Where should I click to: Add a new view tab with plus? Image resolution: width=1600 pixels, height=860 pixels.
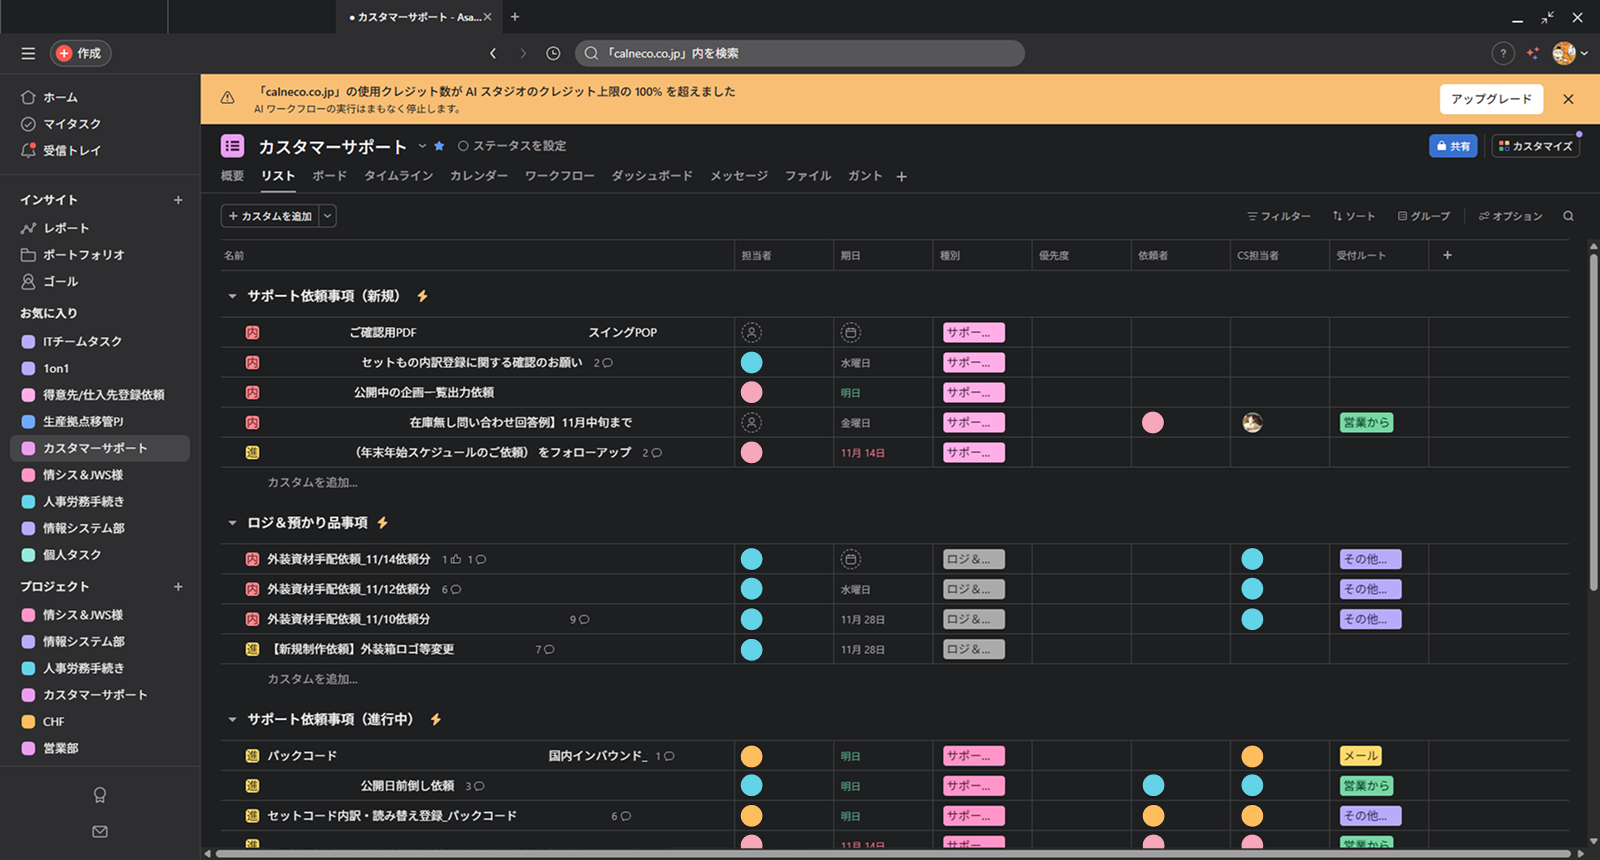tap(901, 177)
